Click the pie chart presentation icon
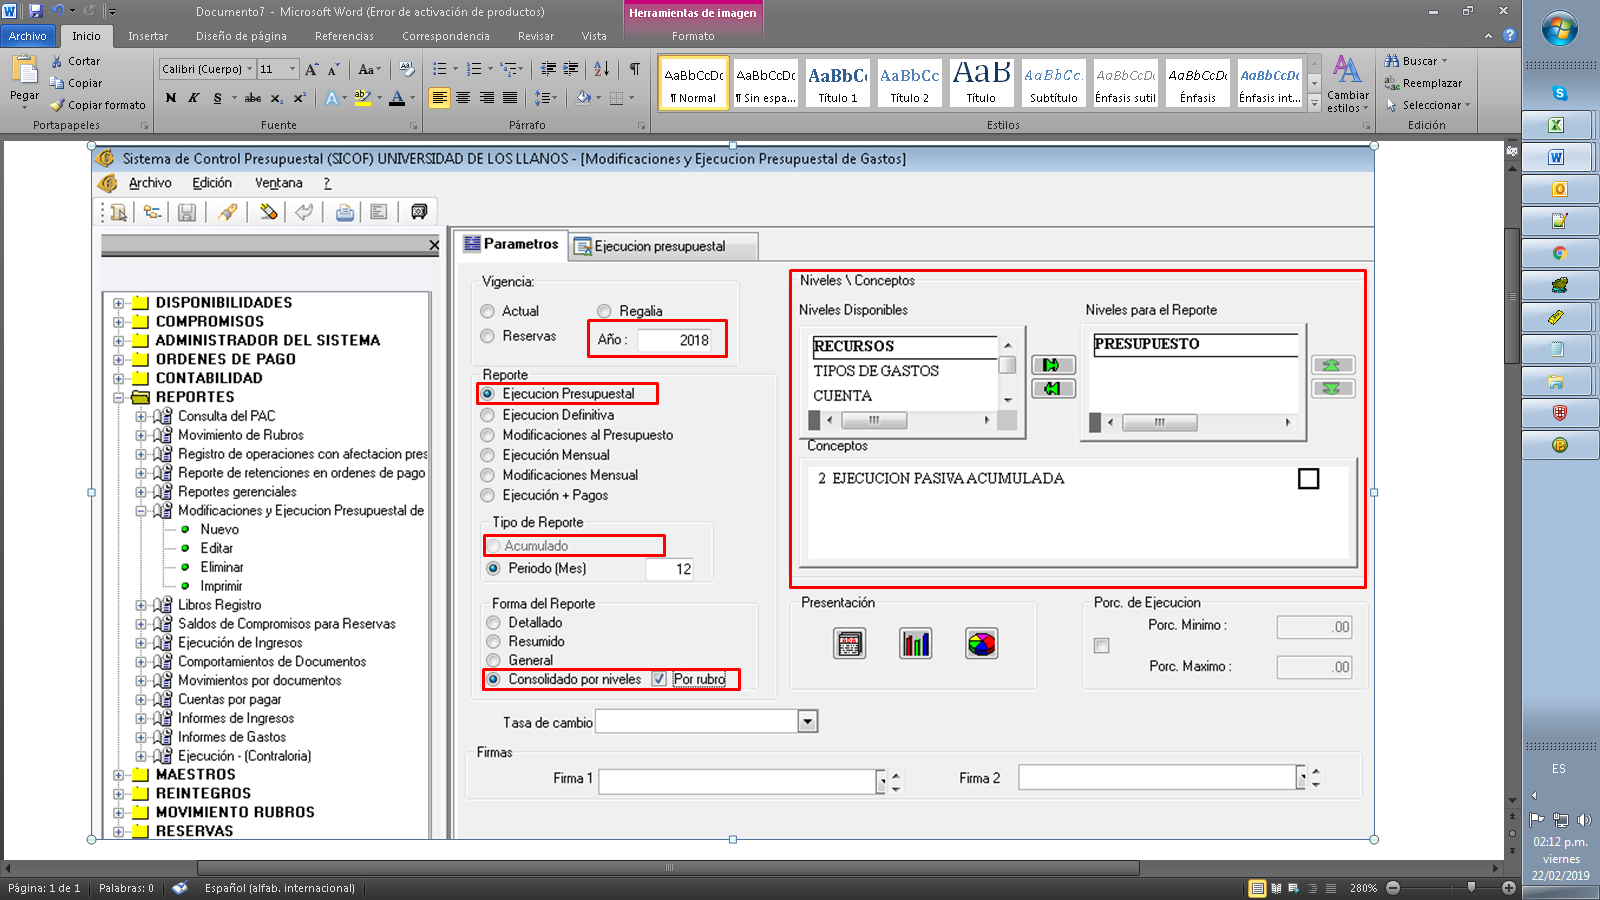Screen dimensions: 1600x900 coord(981,644)
